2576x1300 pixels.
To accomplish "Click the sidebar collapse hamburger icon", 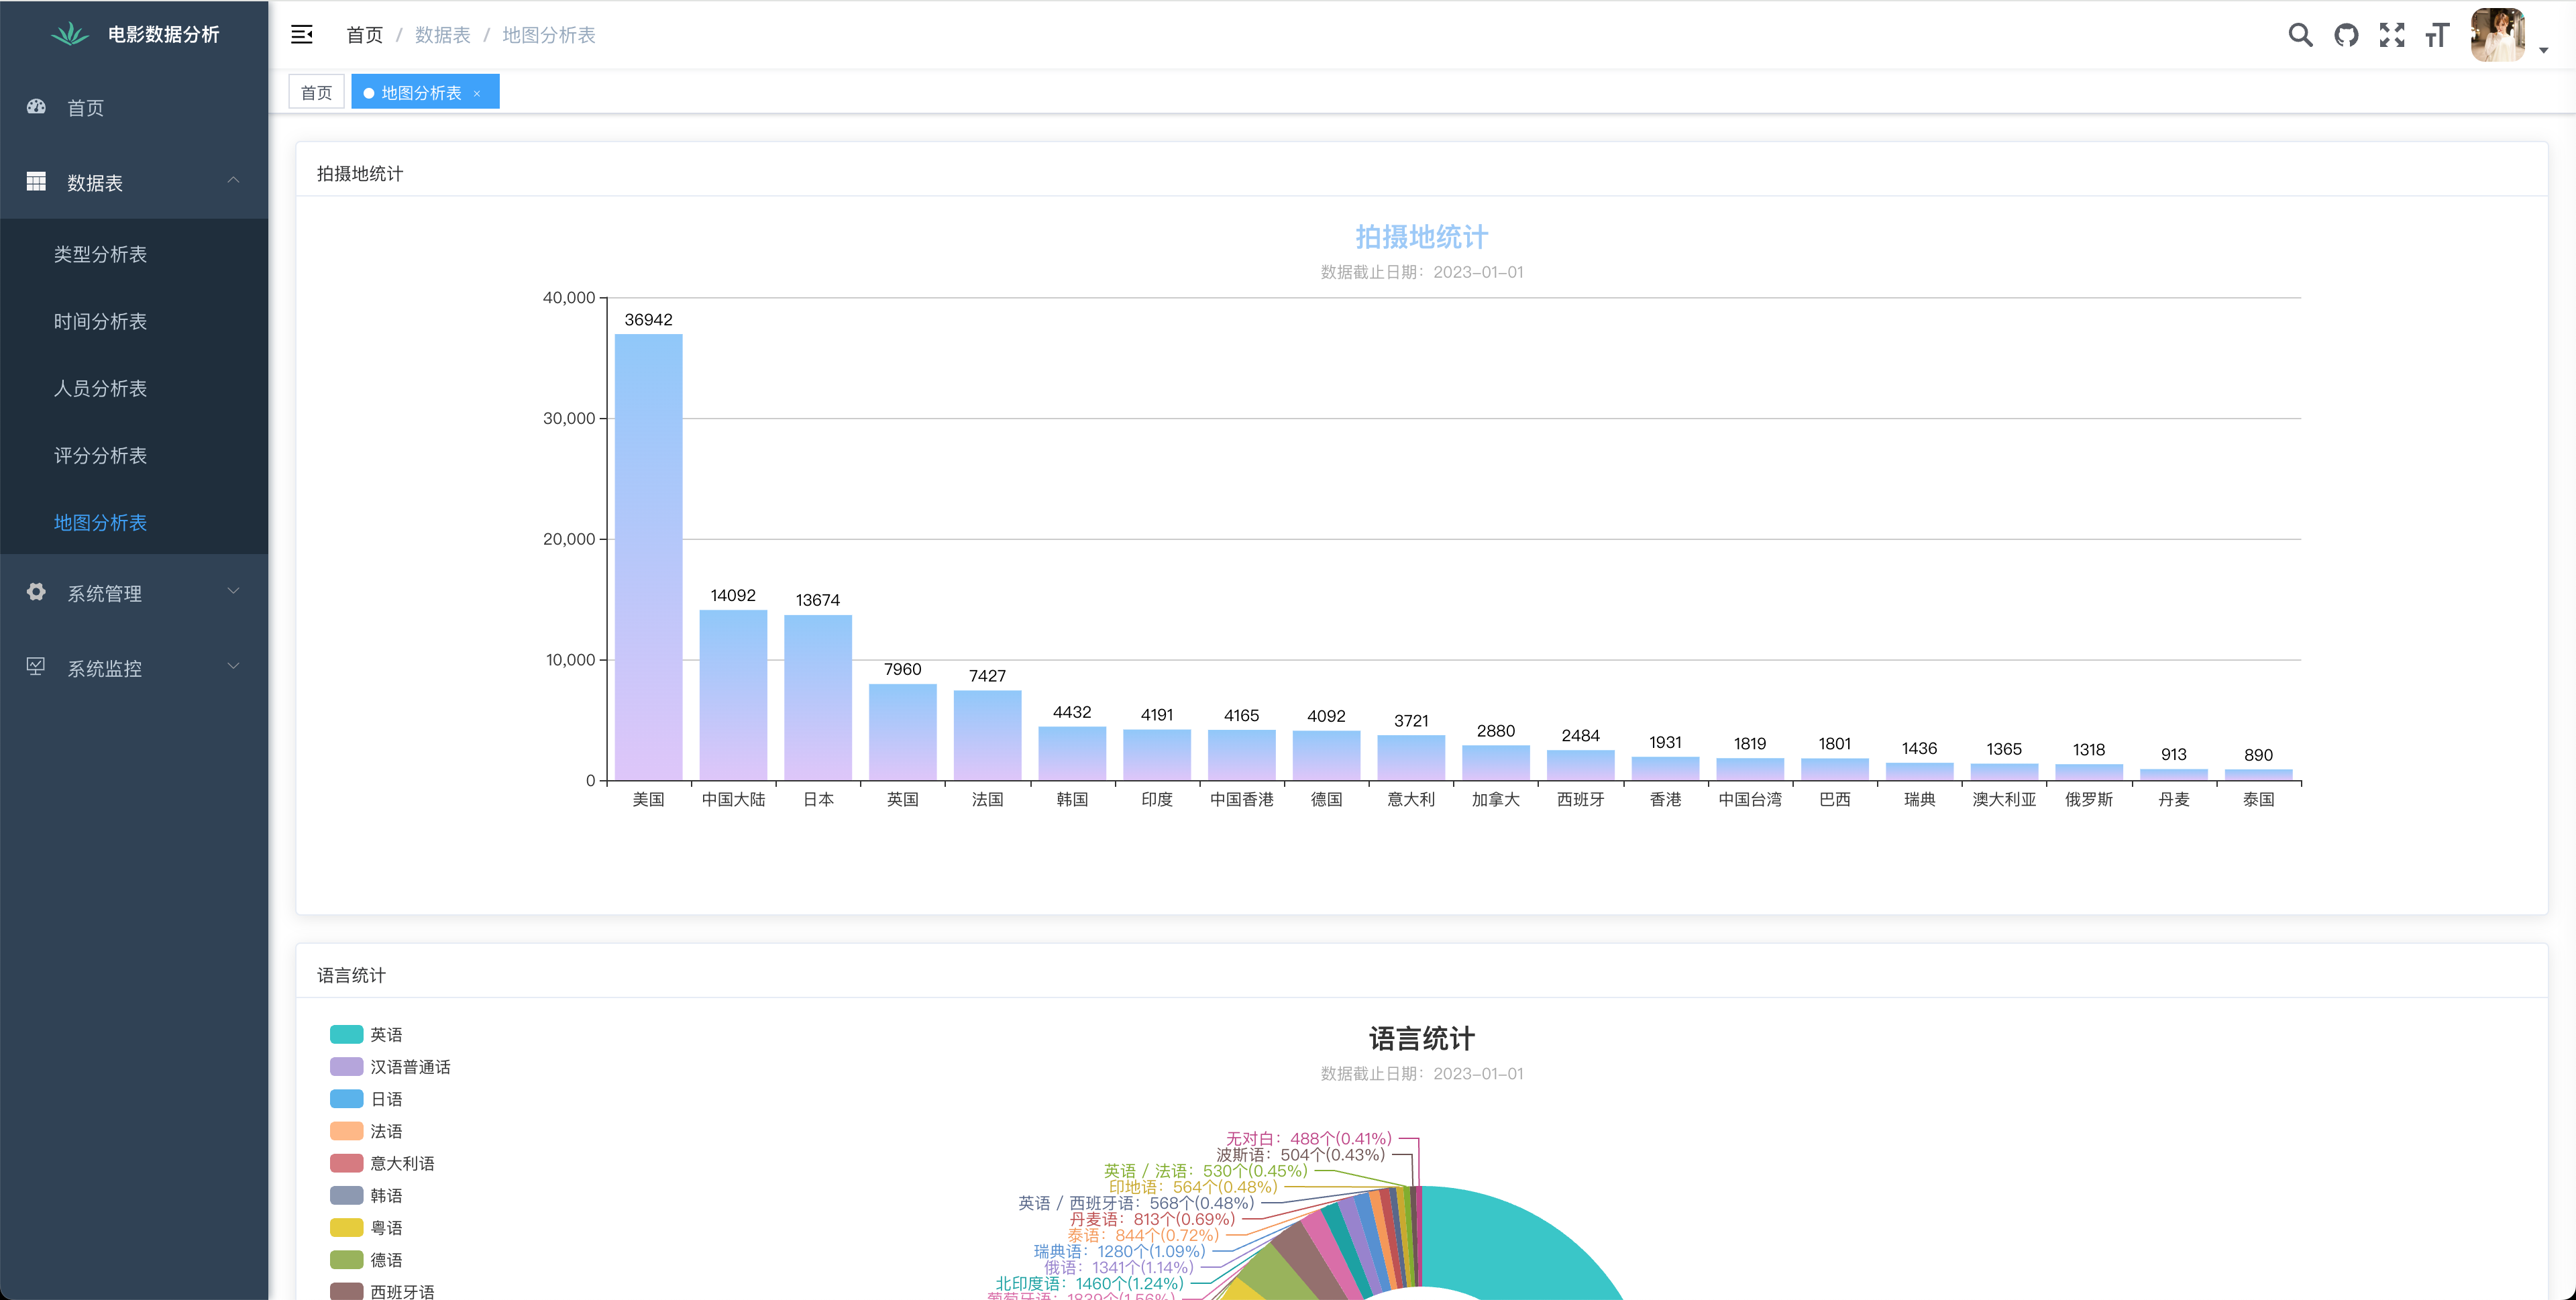I will click(x=302, y=35).
